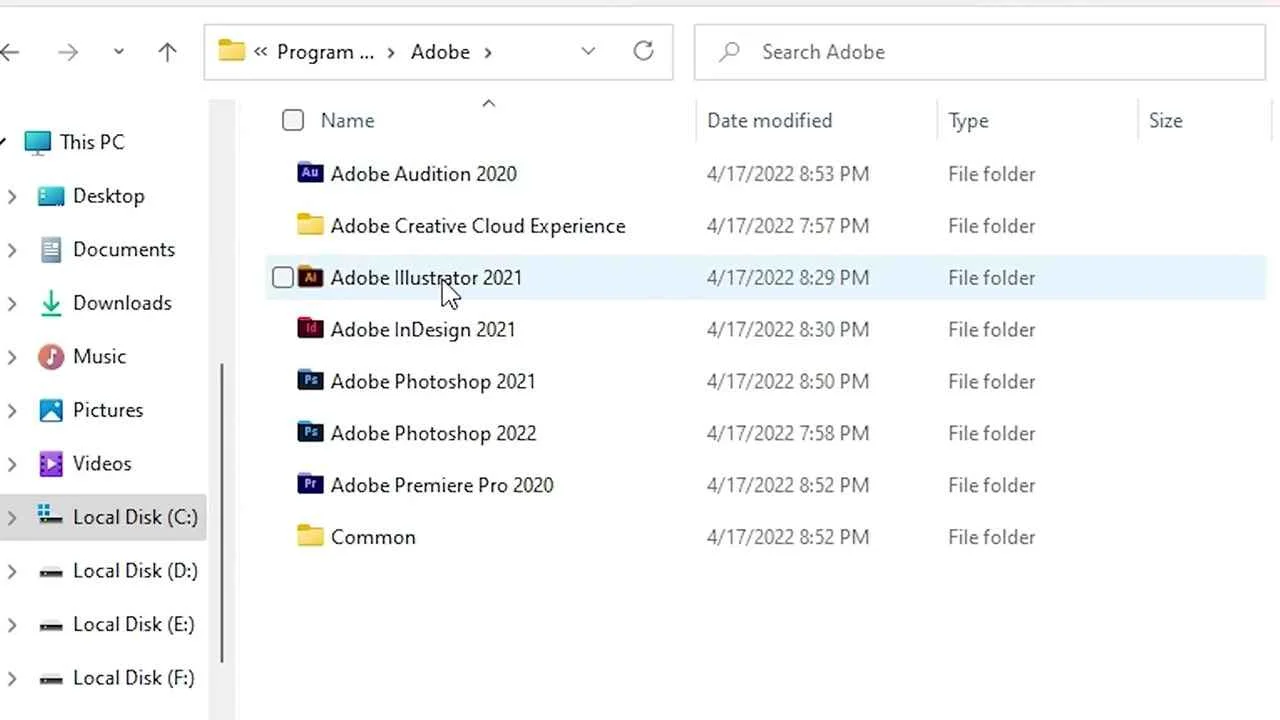Expand the Desktop tree node
This screenshot has height=720, width=1280.
click(x=12, y=197)
